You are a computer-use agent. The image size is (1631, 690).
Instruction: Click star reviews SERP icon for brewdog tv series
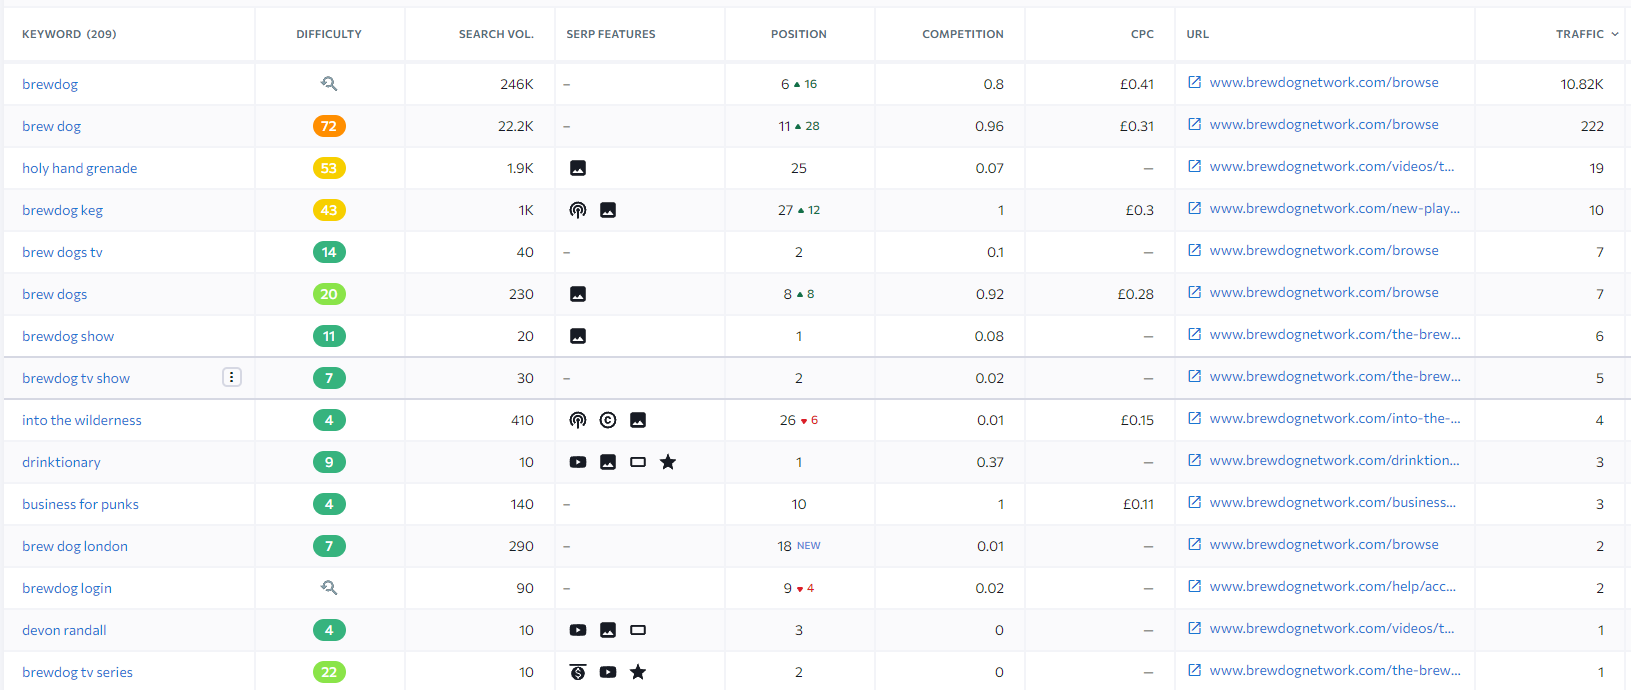(x=638, y=672)
